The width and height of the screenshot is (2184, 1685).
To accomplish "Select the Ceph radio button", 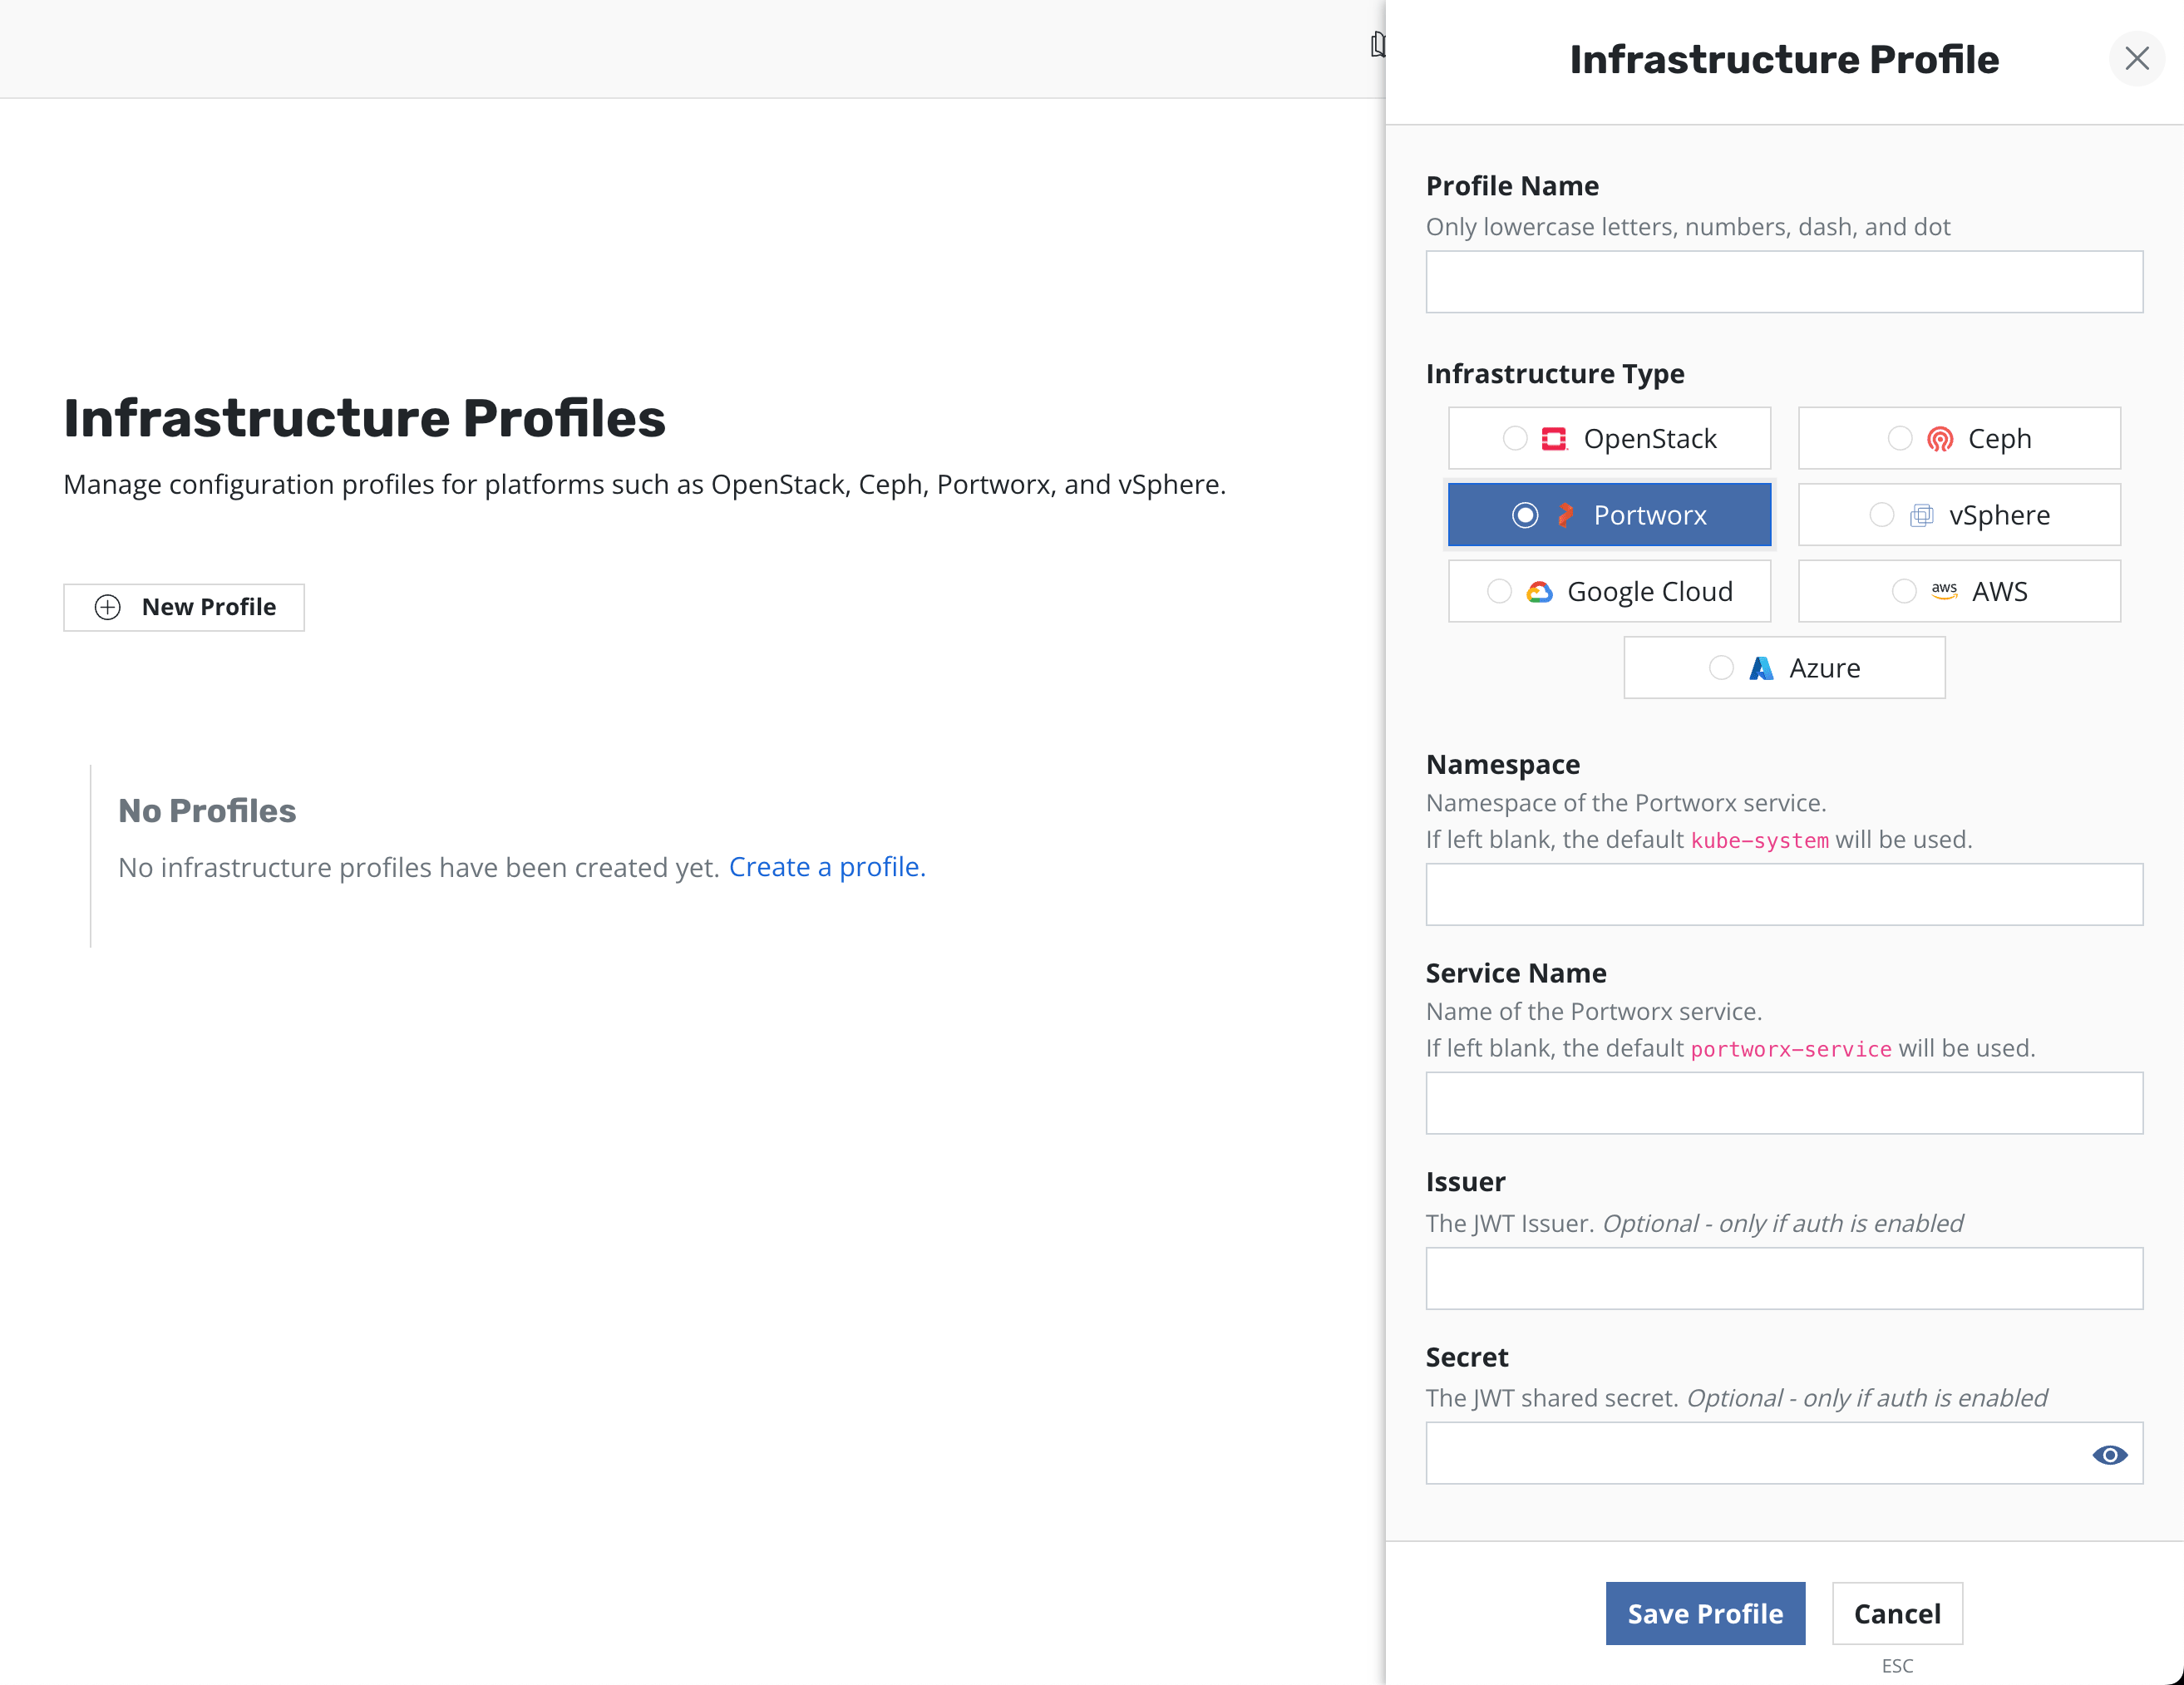I will tap(1899, 439).
